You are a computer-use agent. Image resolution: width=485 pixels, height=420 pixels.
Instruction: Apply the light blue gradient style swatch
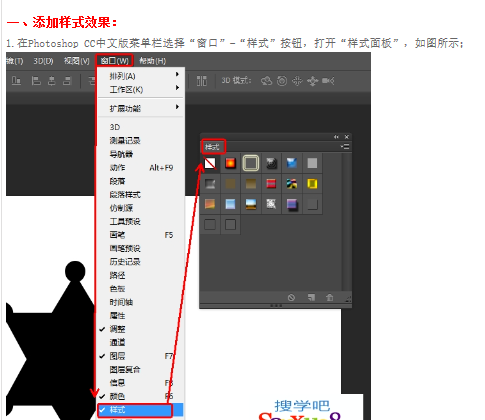(230, 204)
